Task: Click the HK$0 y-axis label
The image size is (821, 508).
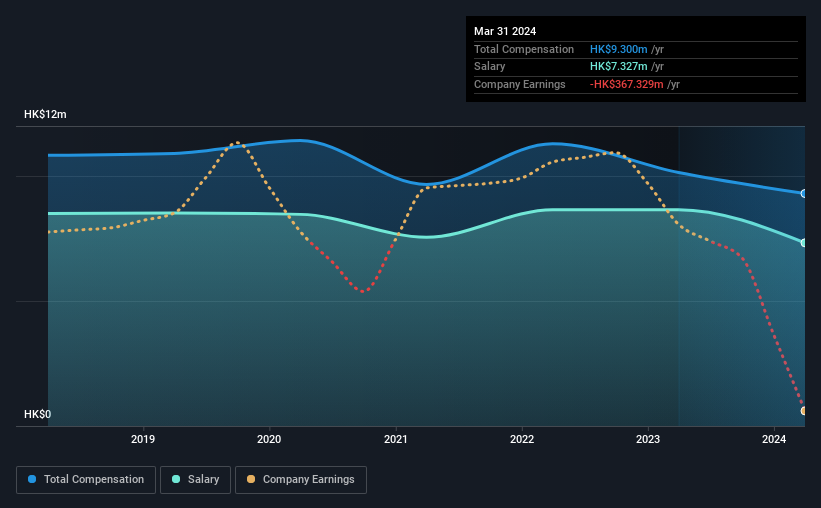Action: (38, 414)
